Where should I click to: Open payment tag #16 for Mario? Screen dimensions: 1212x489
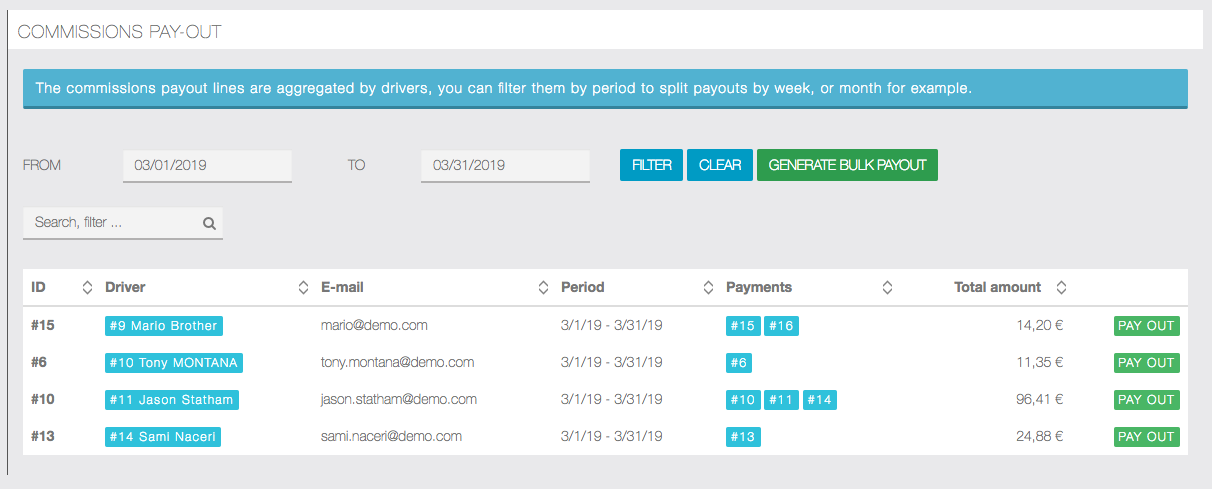tap(781, 326)
